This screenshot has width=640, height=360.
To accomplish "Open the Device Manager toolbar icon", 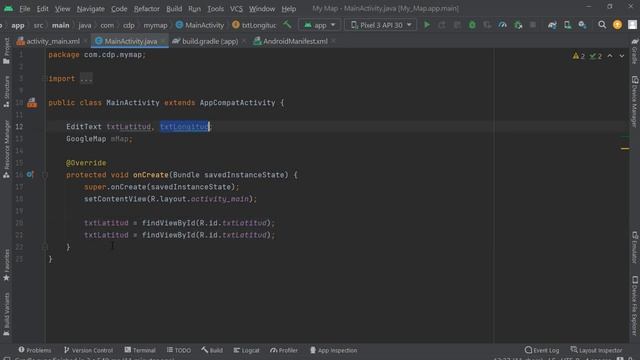I will click(567, 25).
